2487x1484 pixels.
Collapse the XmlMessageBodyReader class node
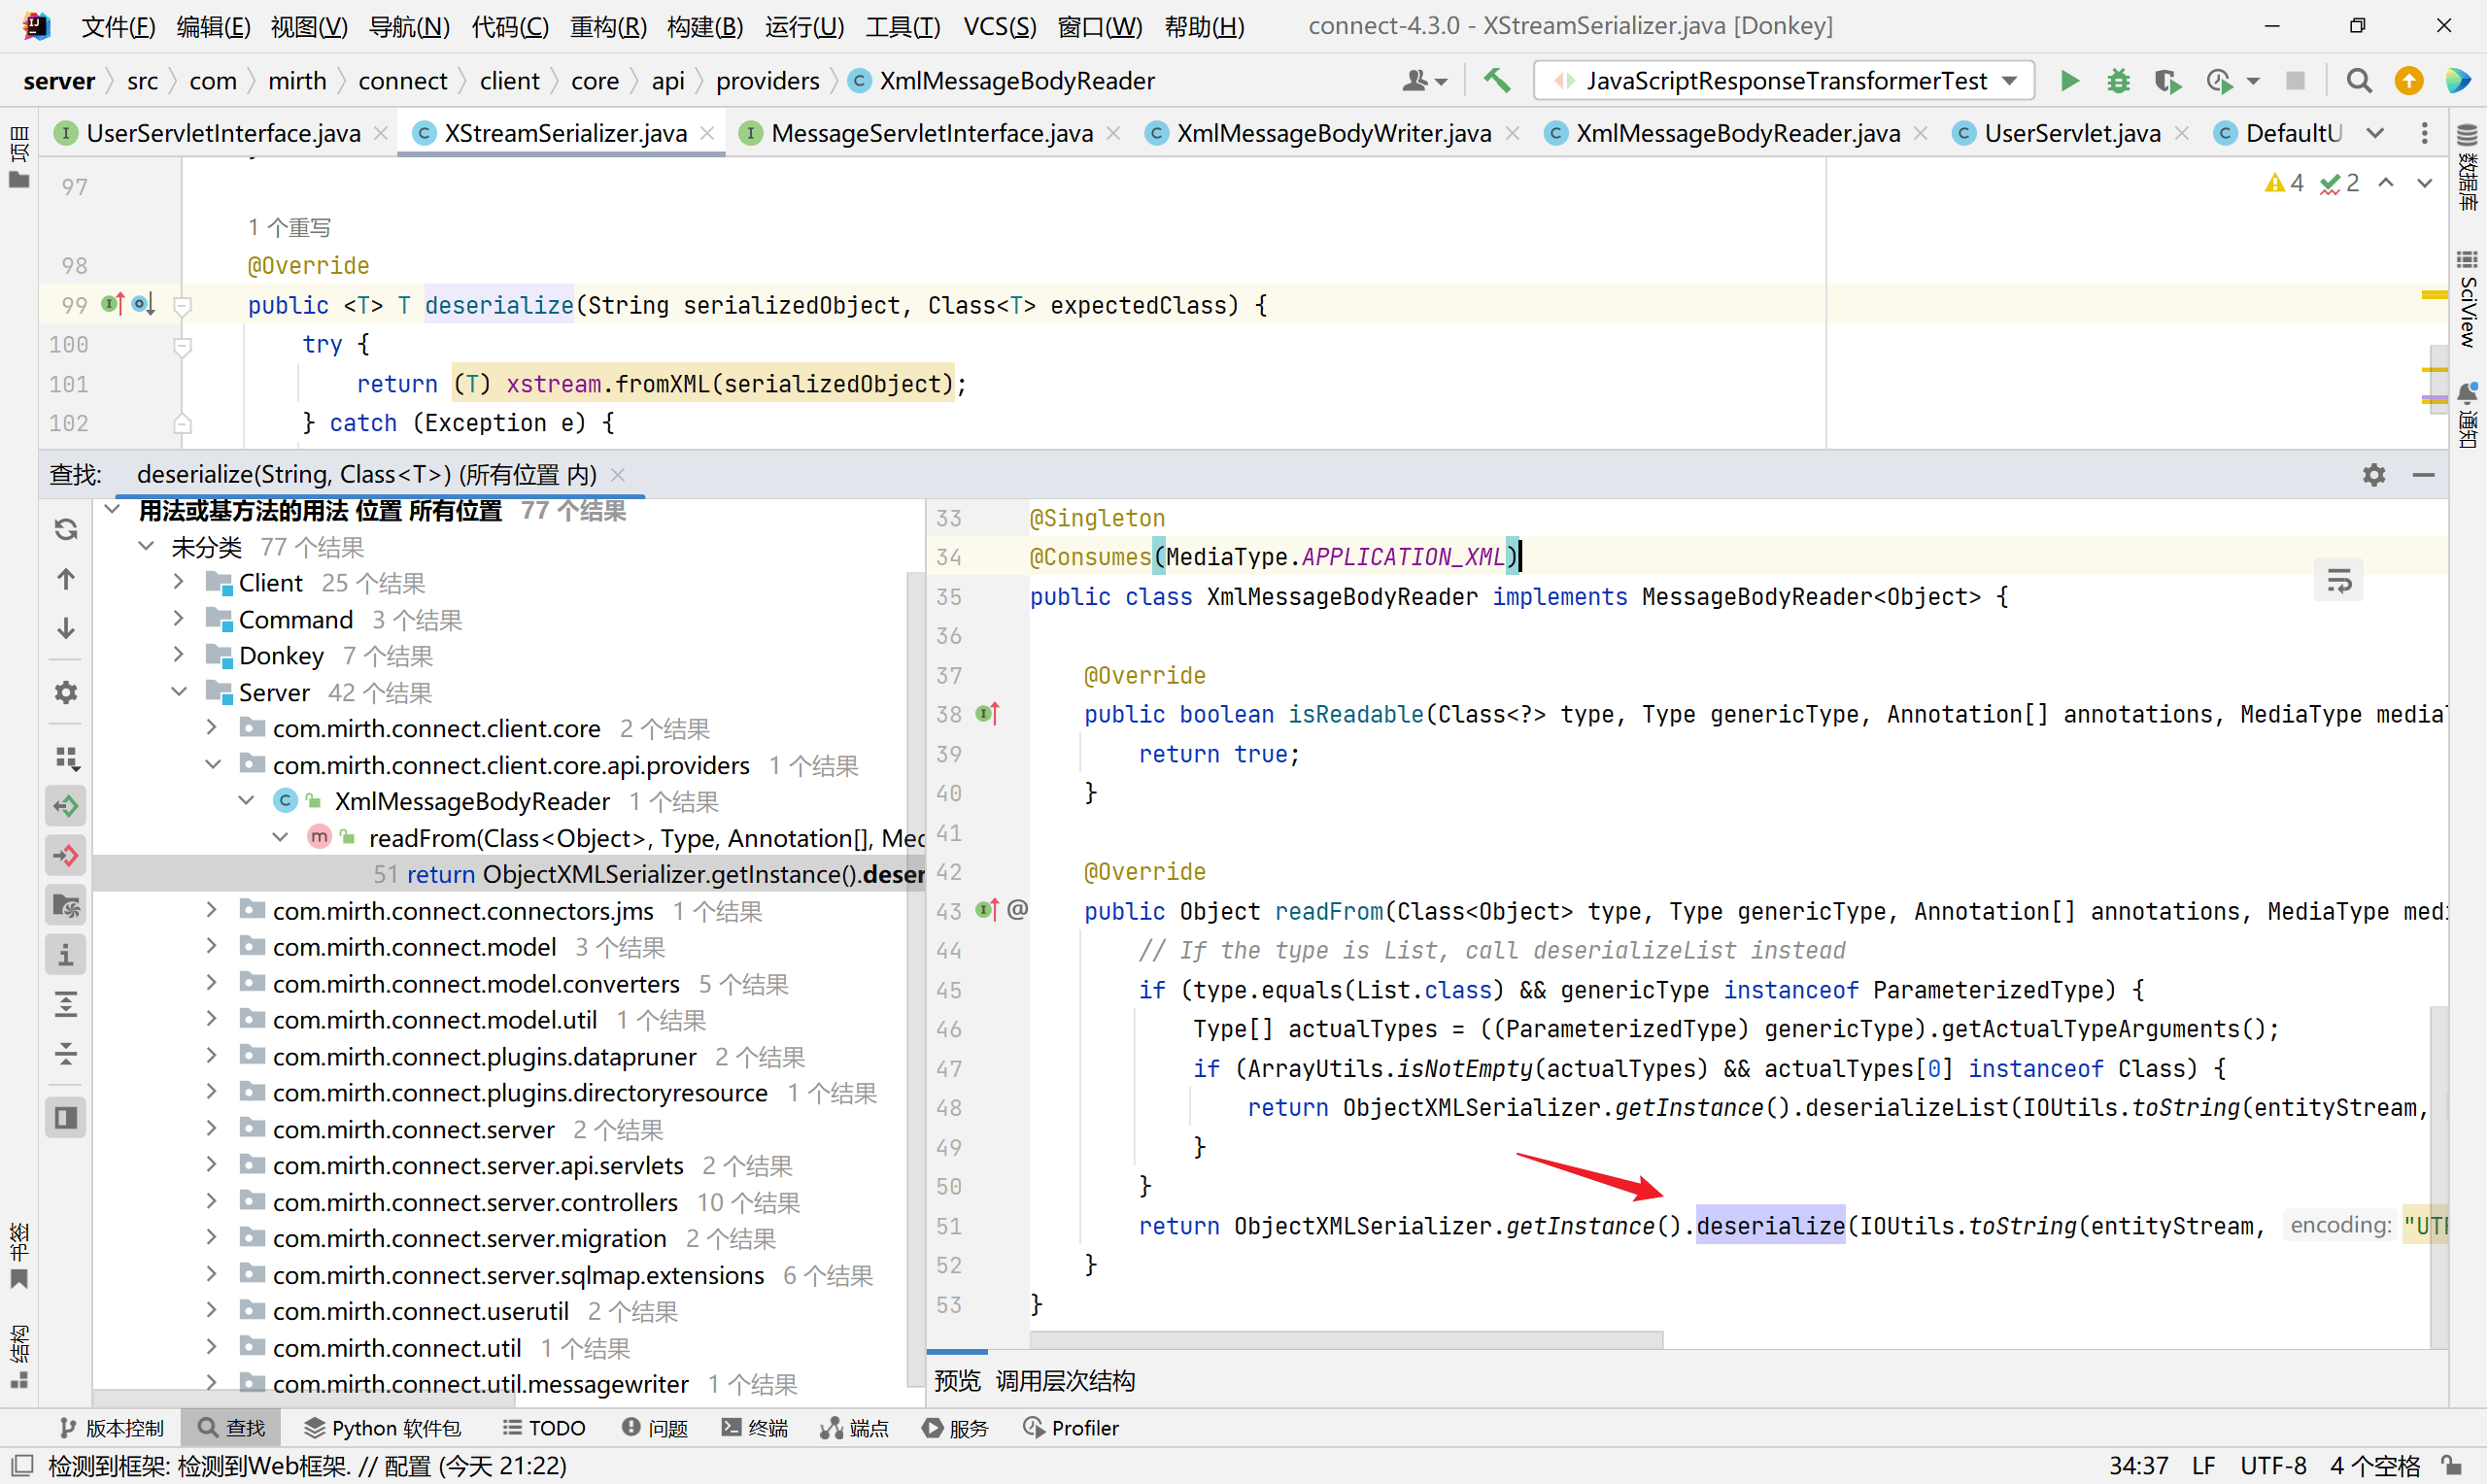point(246,801)
